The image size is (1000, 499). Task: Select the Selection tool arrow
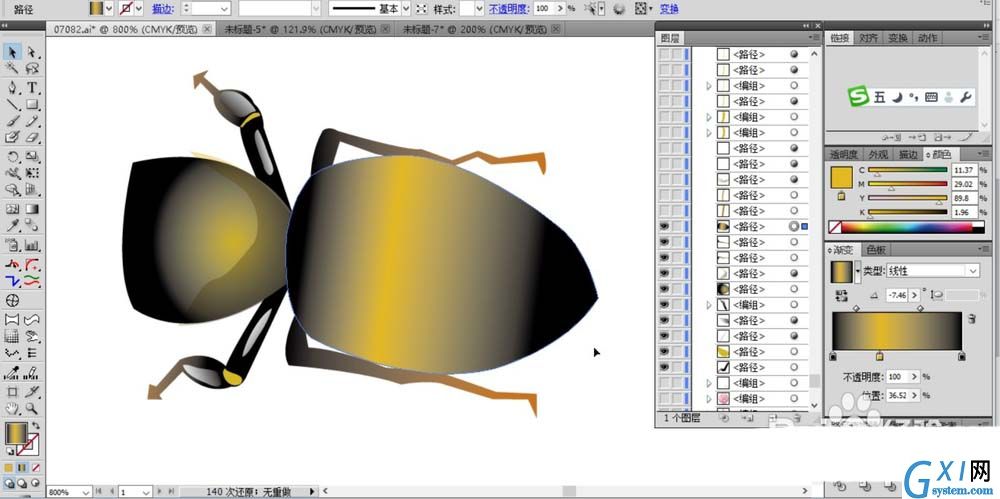tap(11, 53)
